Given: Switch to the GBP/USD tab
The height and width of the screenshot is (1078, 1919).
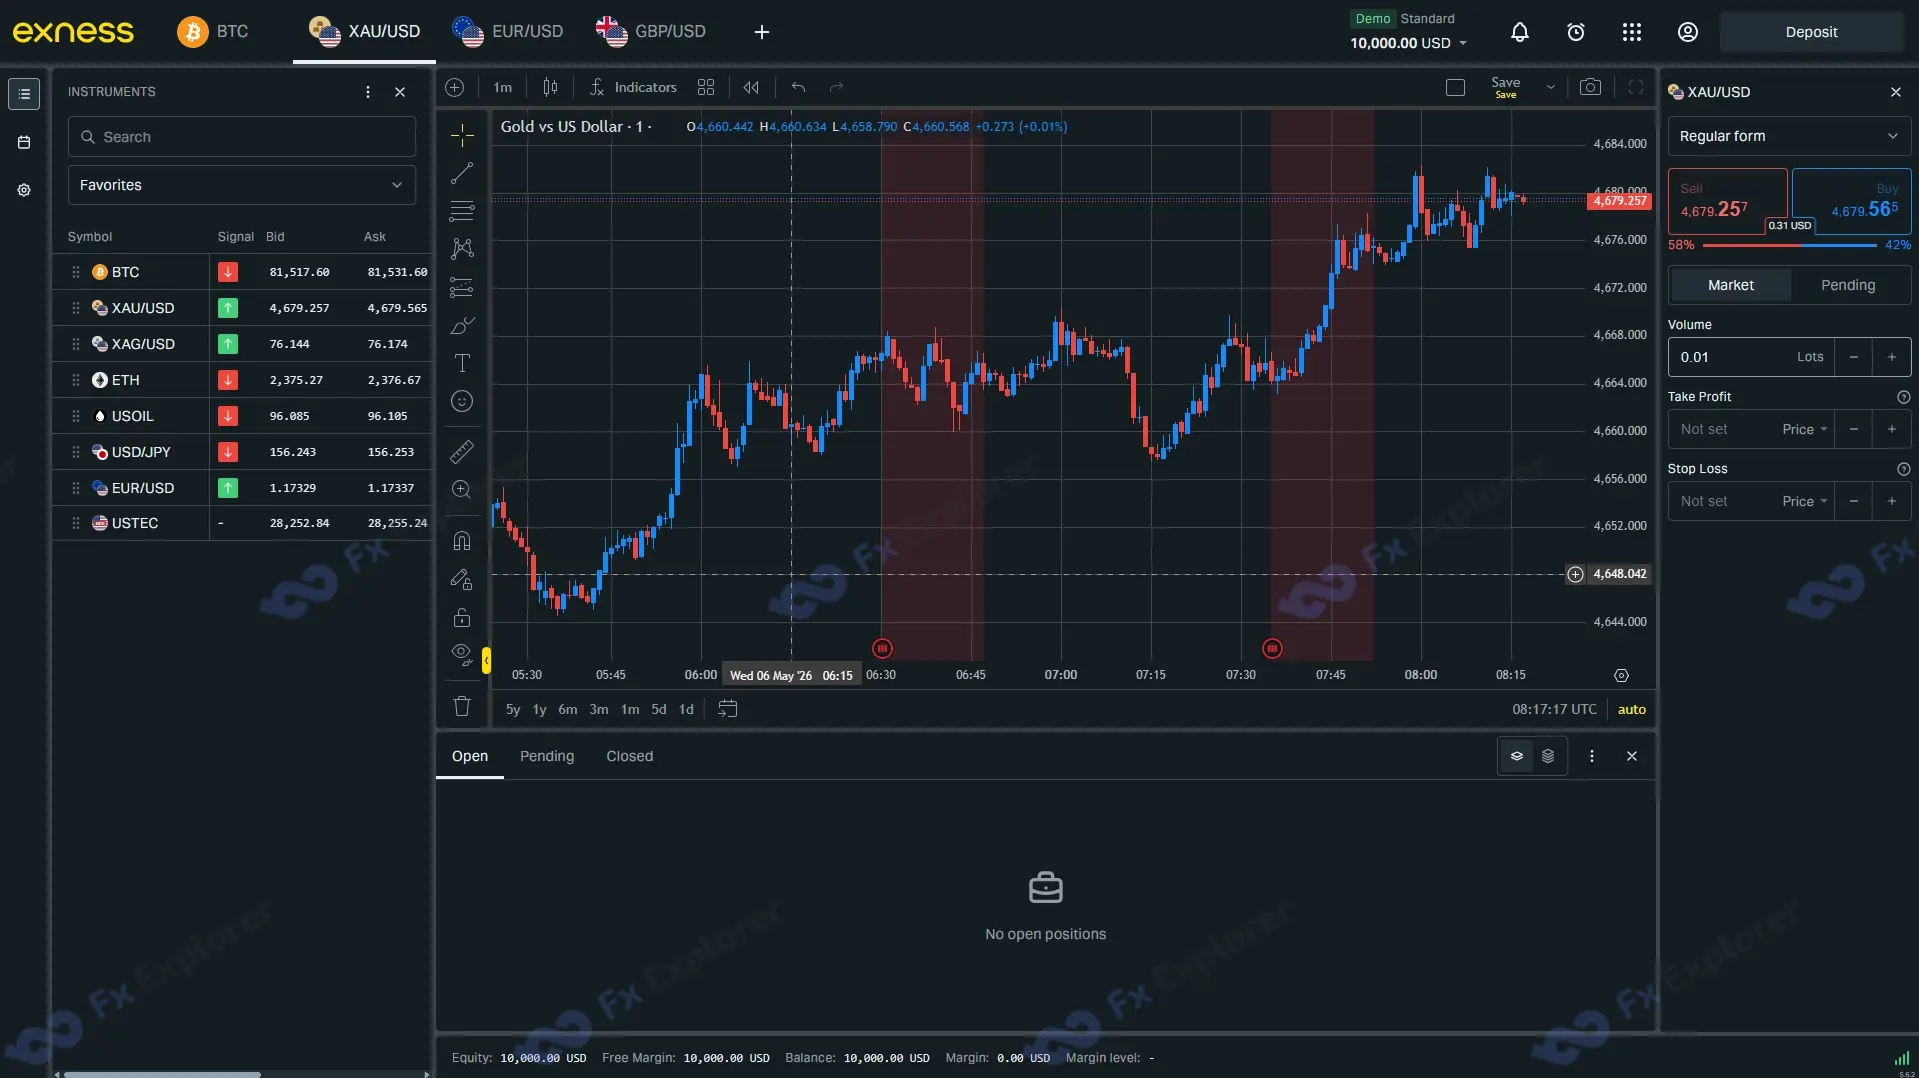Looking at the screenshot, I should [651, 32].
